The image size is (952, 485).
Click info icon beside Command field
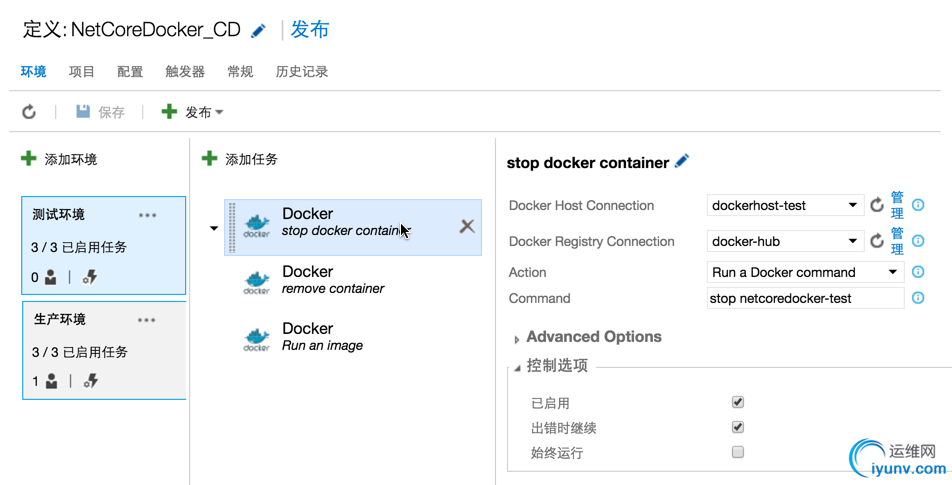point(918,298)
